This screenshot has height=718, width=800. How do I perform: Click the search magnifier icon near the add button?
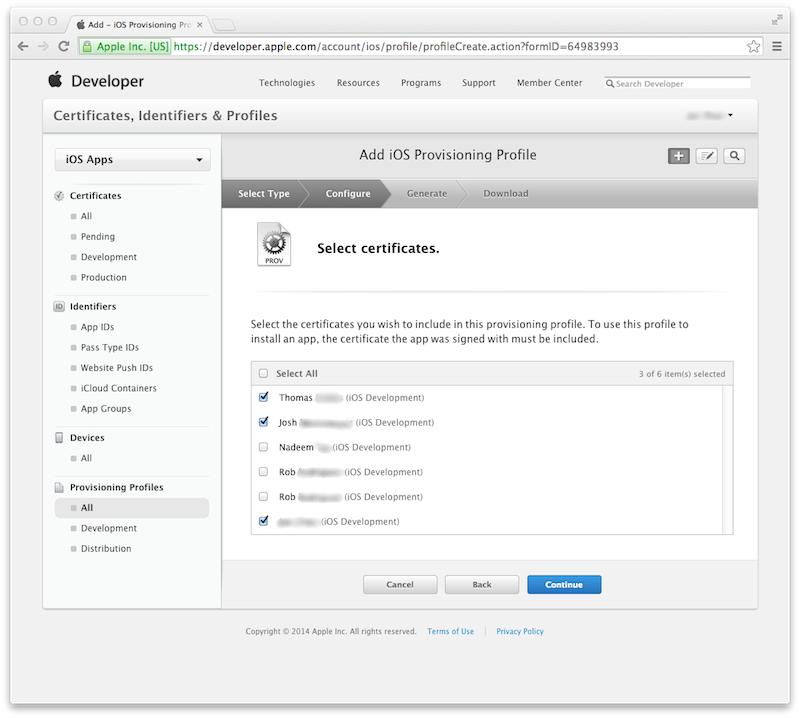(x=733, y=156)
